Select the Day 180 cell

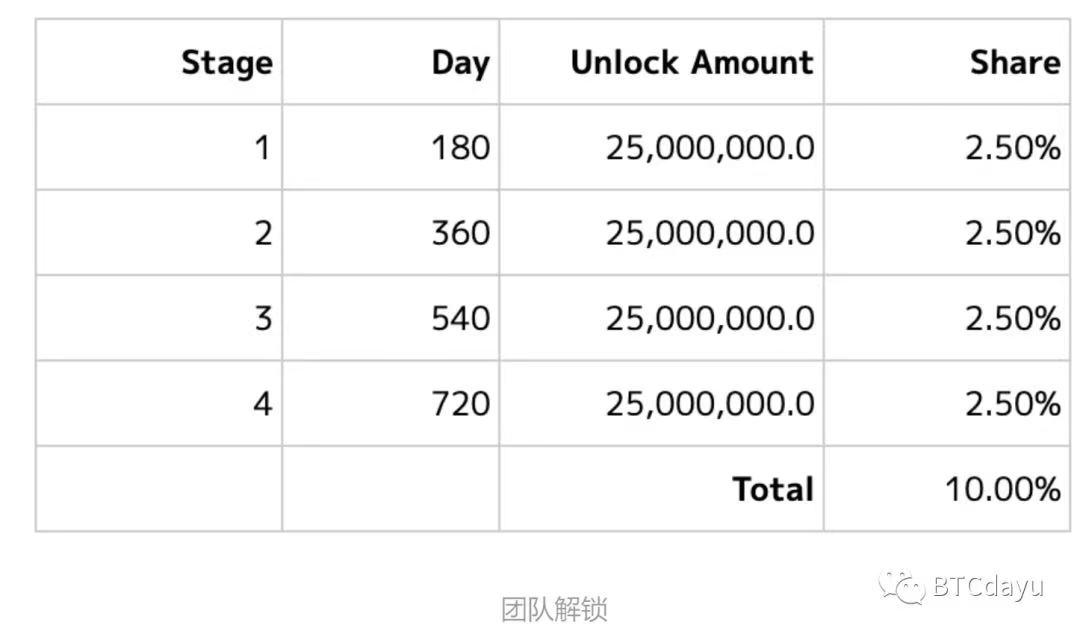click(460, 148)
